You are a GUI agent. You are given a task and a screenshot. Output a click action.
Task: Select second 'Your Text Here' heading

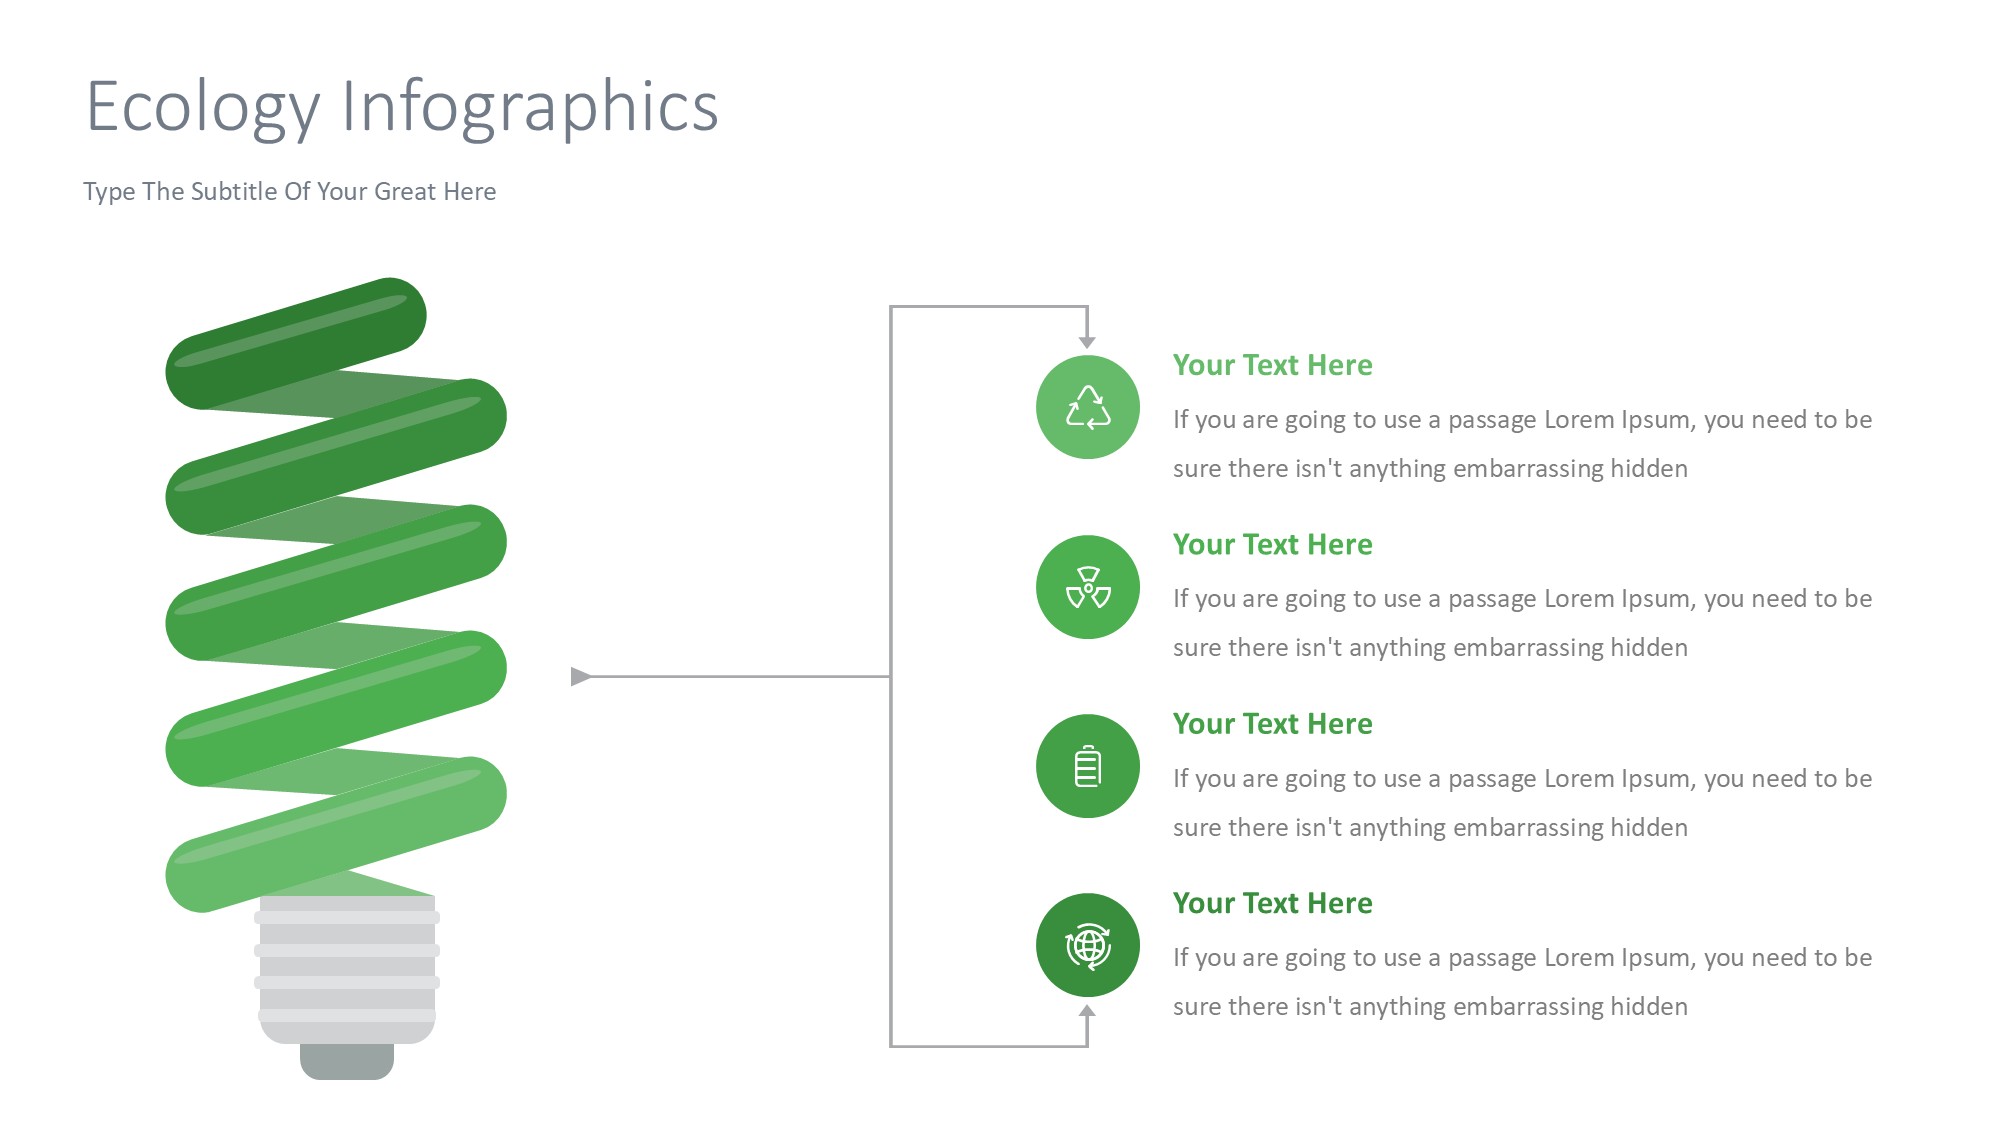(1272, 544)
